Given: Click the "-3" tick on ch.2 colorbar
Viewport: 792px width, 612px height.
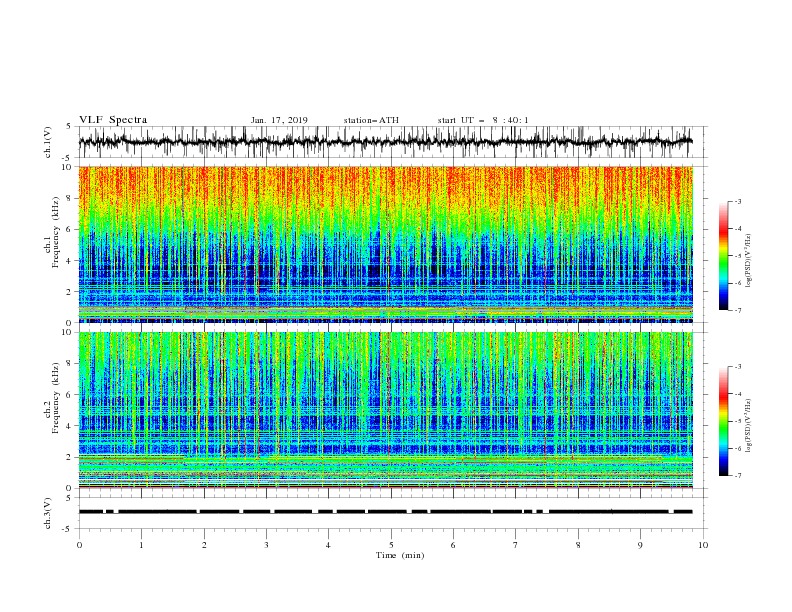Looking at the screenshot, I should (738, 367).
